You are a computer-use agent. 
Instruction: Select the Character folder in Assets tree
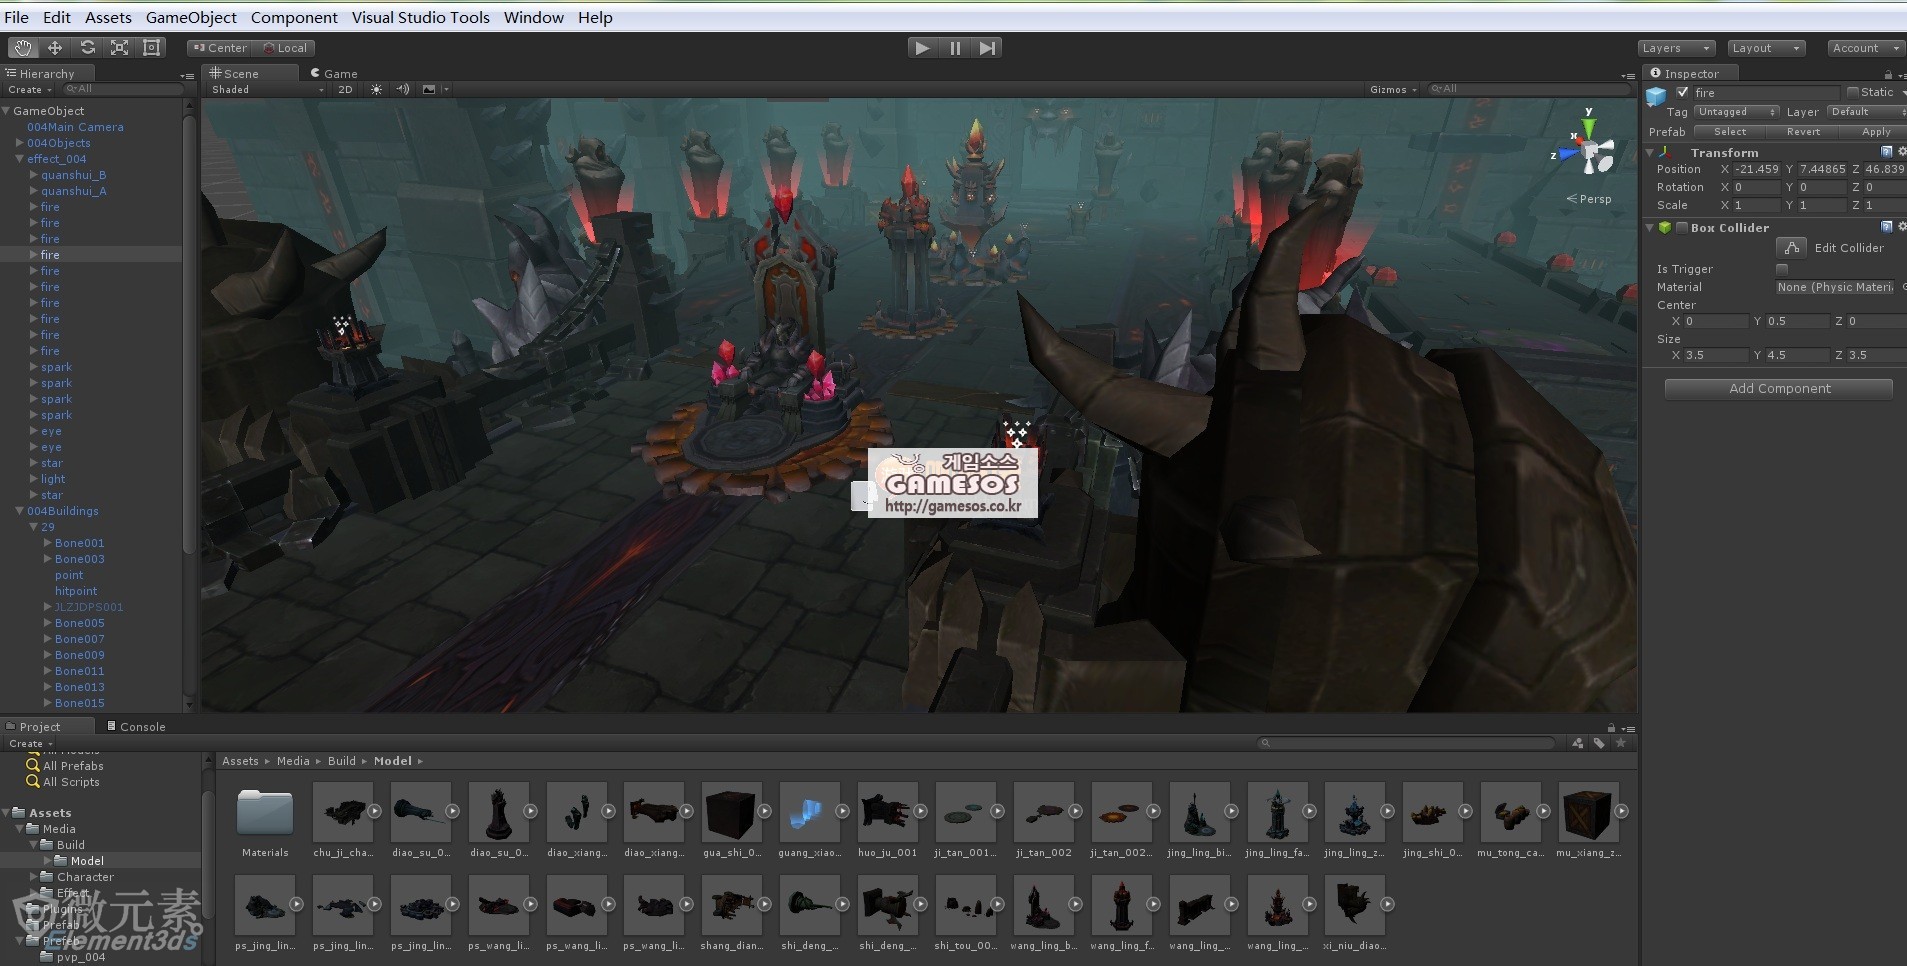[85, 877]
